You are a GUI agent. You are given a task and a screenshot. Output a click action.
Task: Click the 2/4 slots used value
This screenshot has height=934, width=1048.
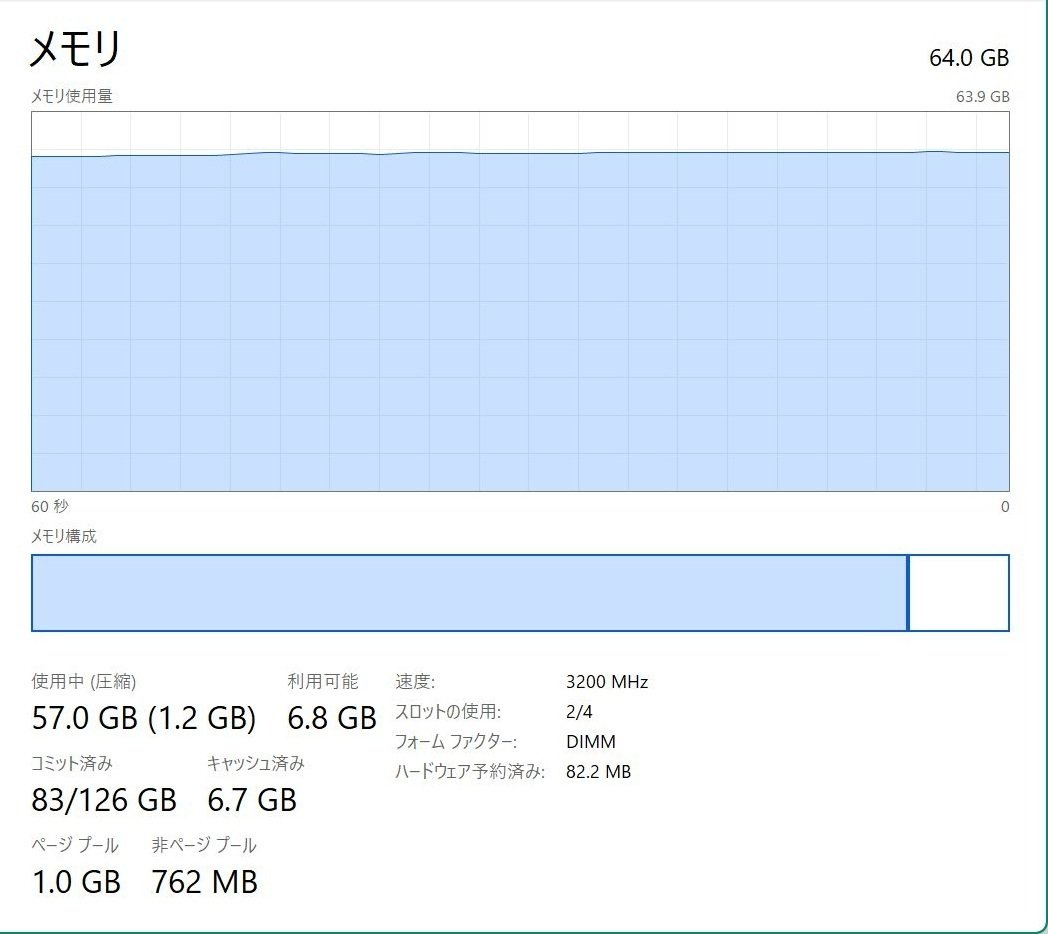(x=579, y=712)
